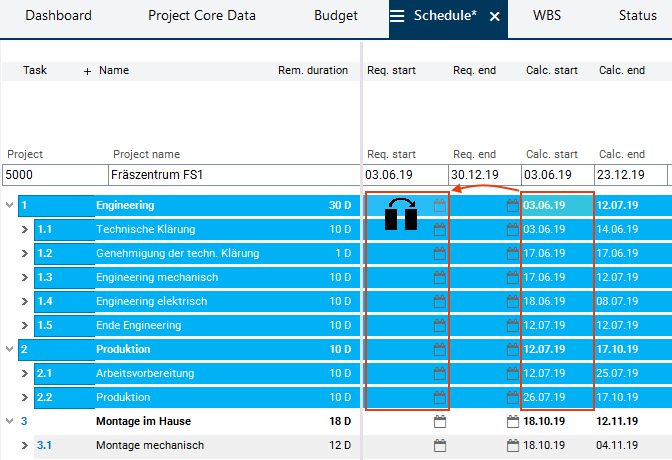Open the WBS tab

tap(547, 16)
